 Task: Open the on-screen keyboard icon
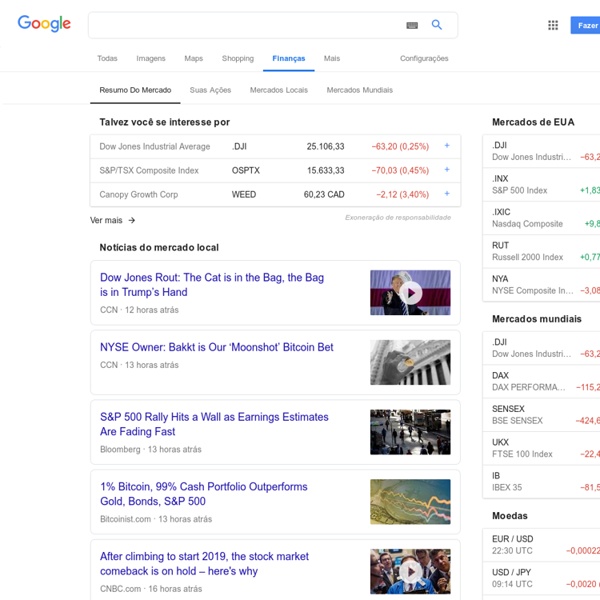point(412,25)
